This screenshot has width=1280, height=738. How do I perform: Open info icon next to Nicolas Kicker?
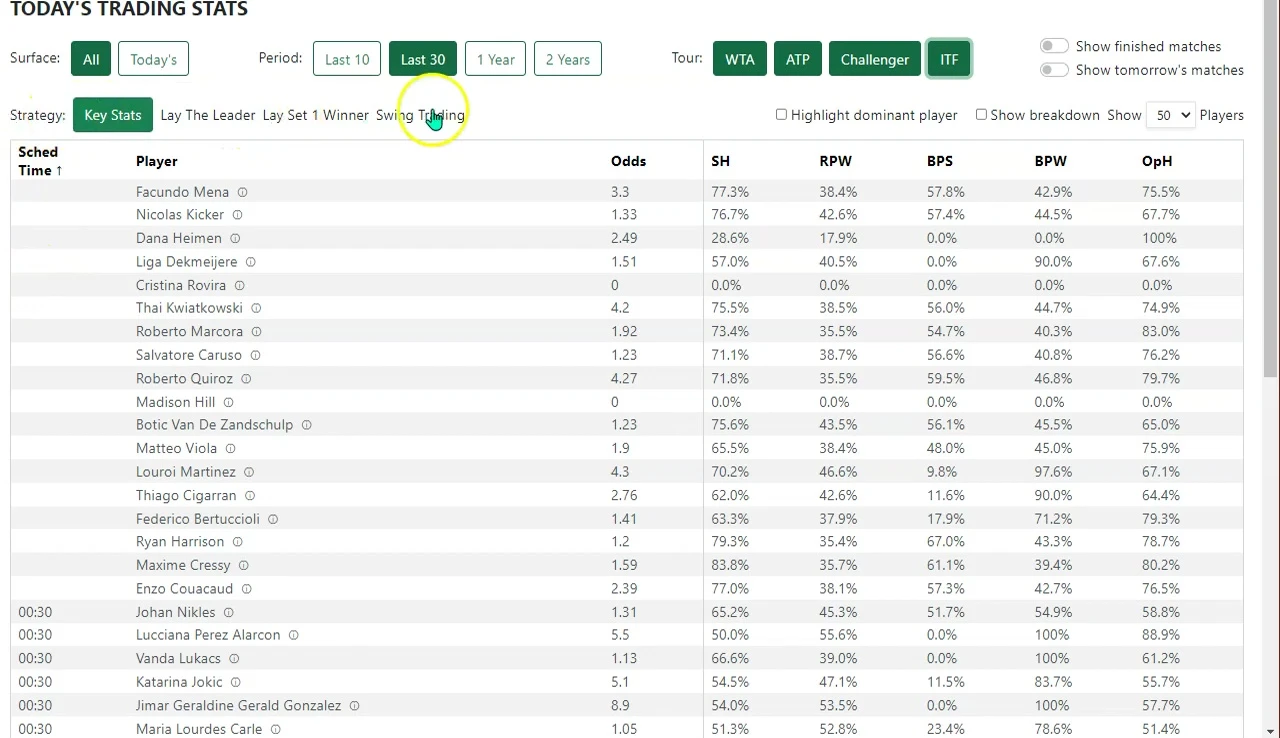click(238, 215)
